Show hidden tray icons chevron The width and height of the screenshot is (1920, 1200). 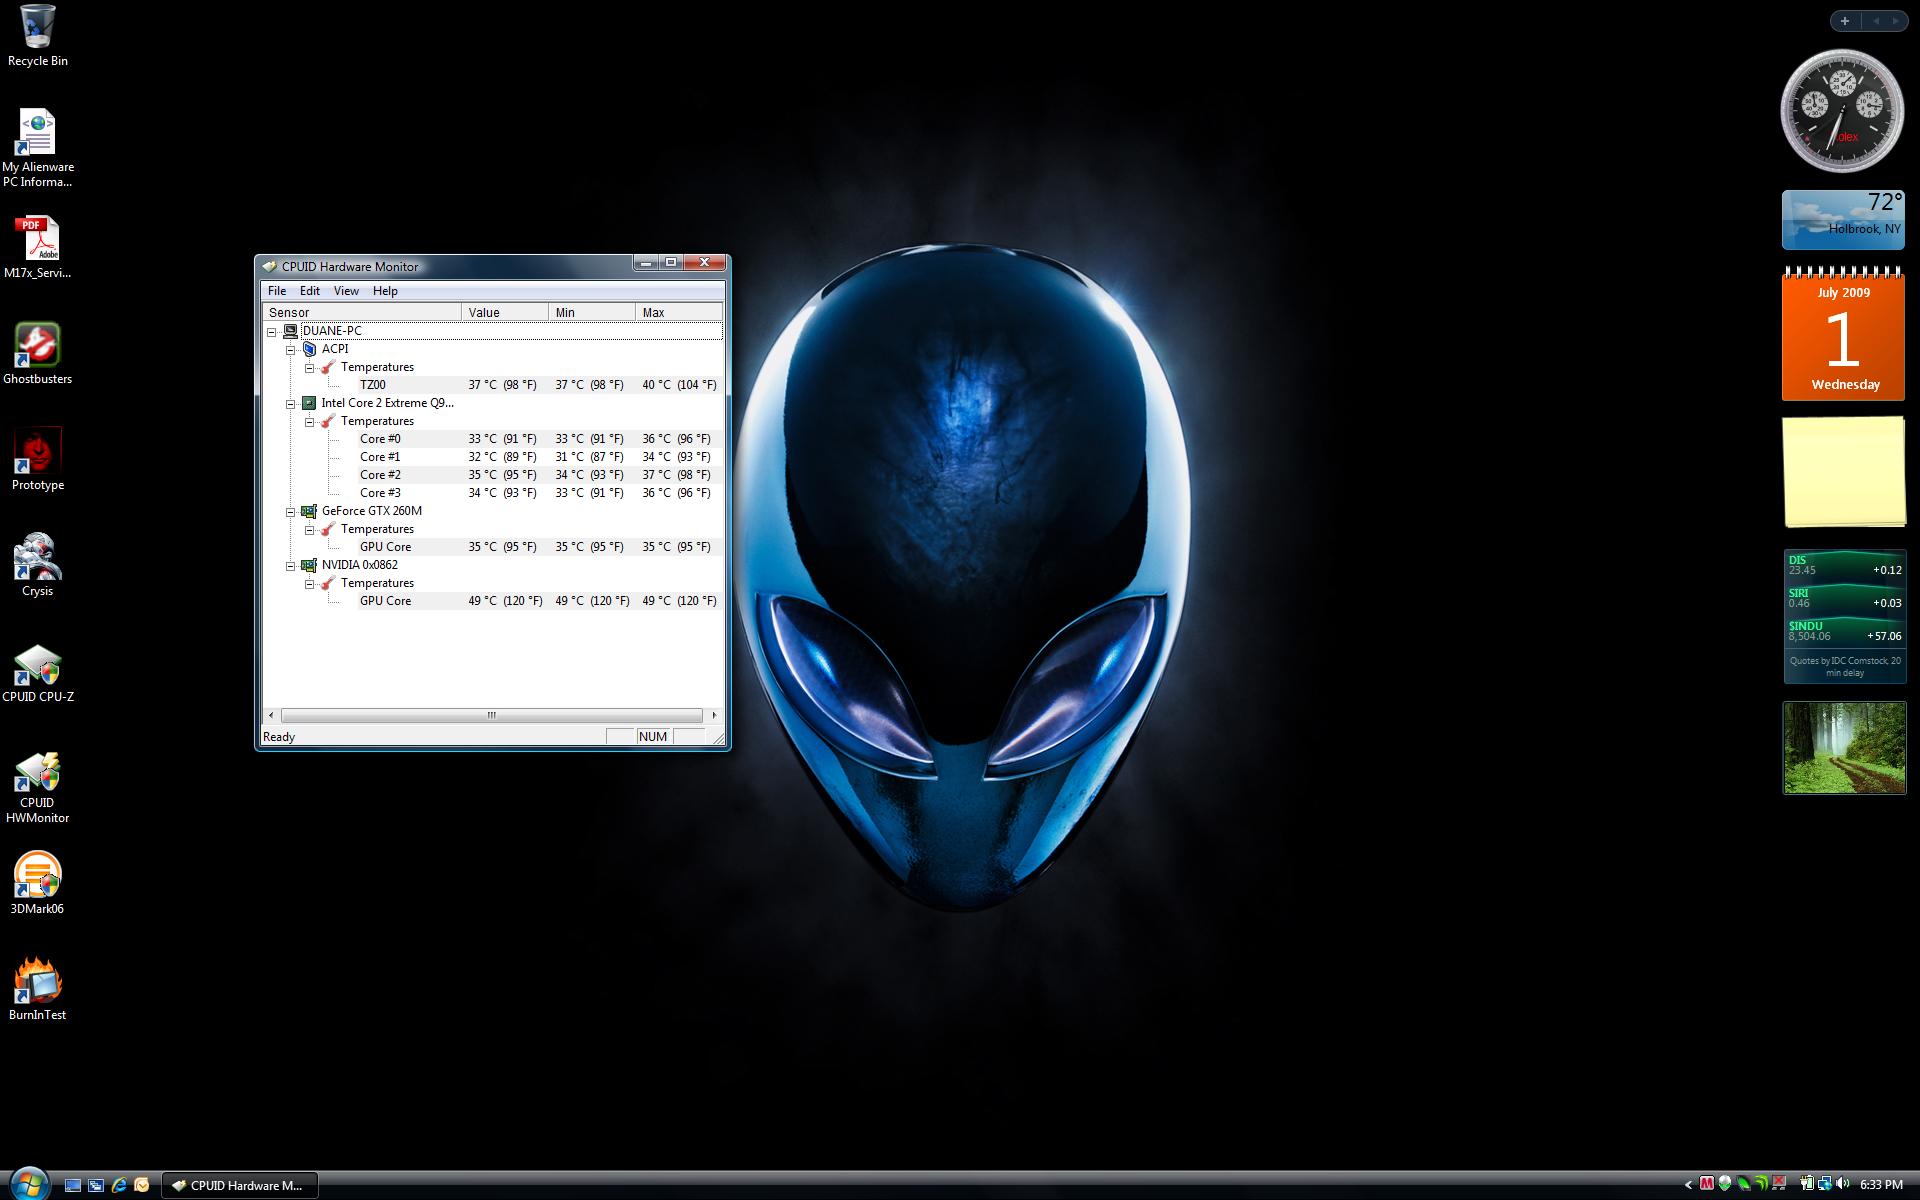click(1689, 1185)
